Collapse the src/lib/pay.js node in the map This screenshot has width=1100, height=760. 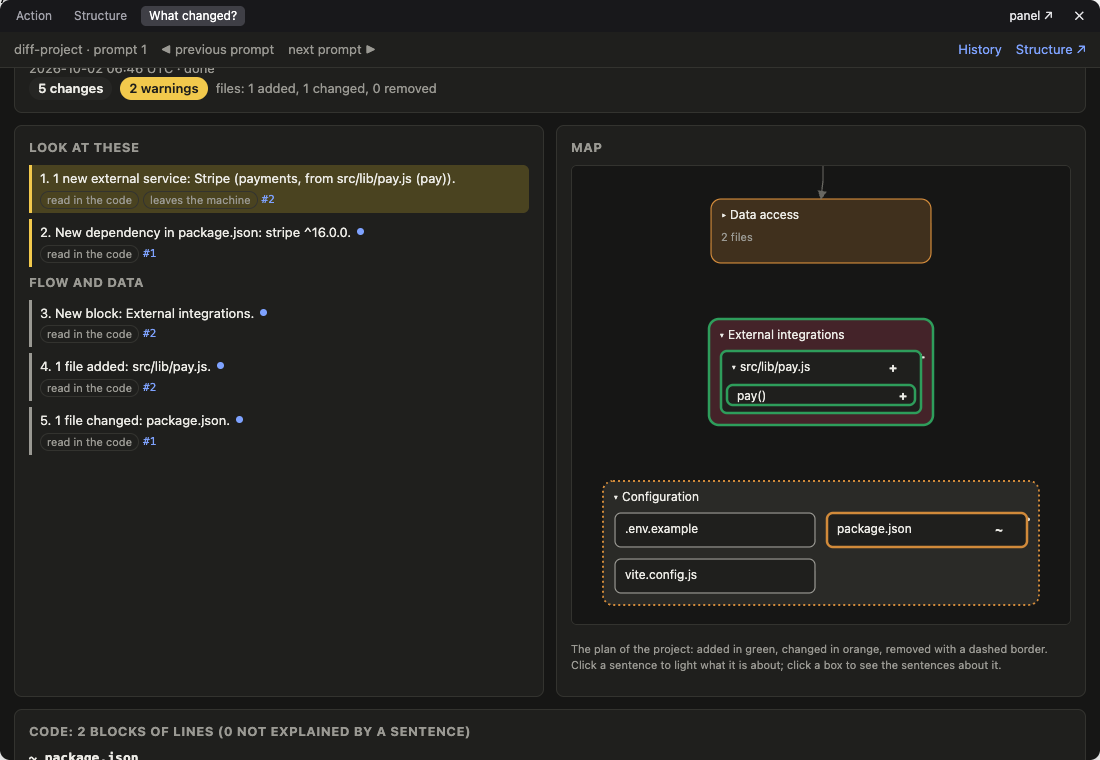click(734, 367)
